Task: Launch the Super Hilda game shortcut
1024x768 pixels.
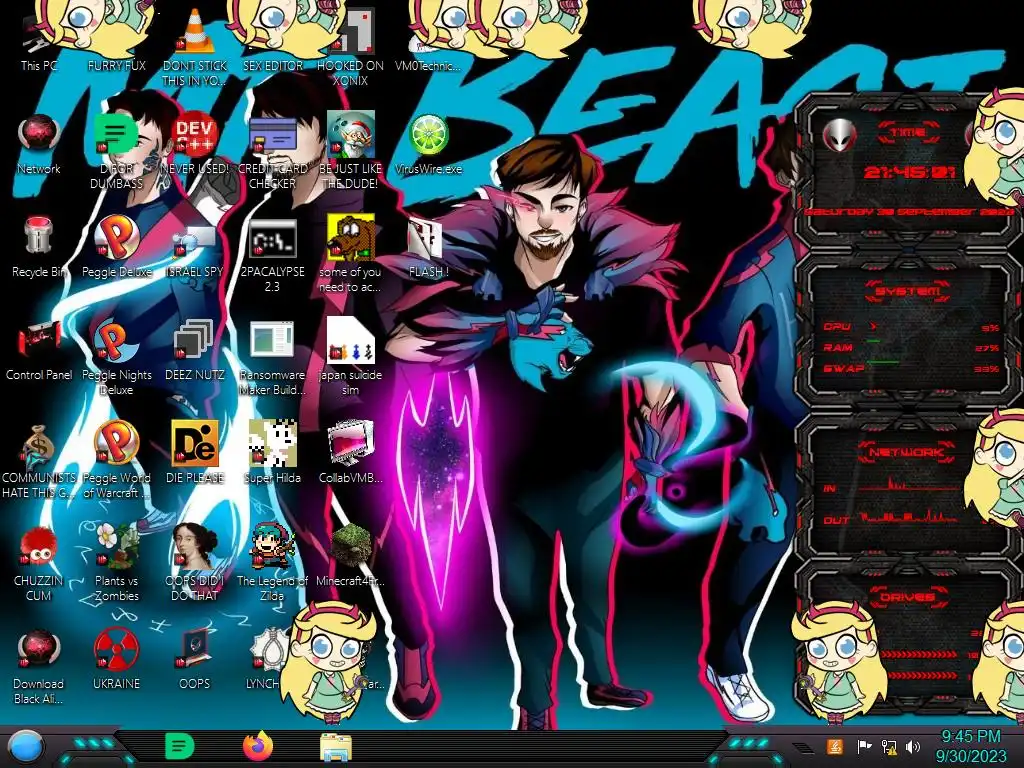Action: click(272, 453)
